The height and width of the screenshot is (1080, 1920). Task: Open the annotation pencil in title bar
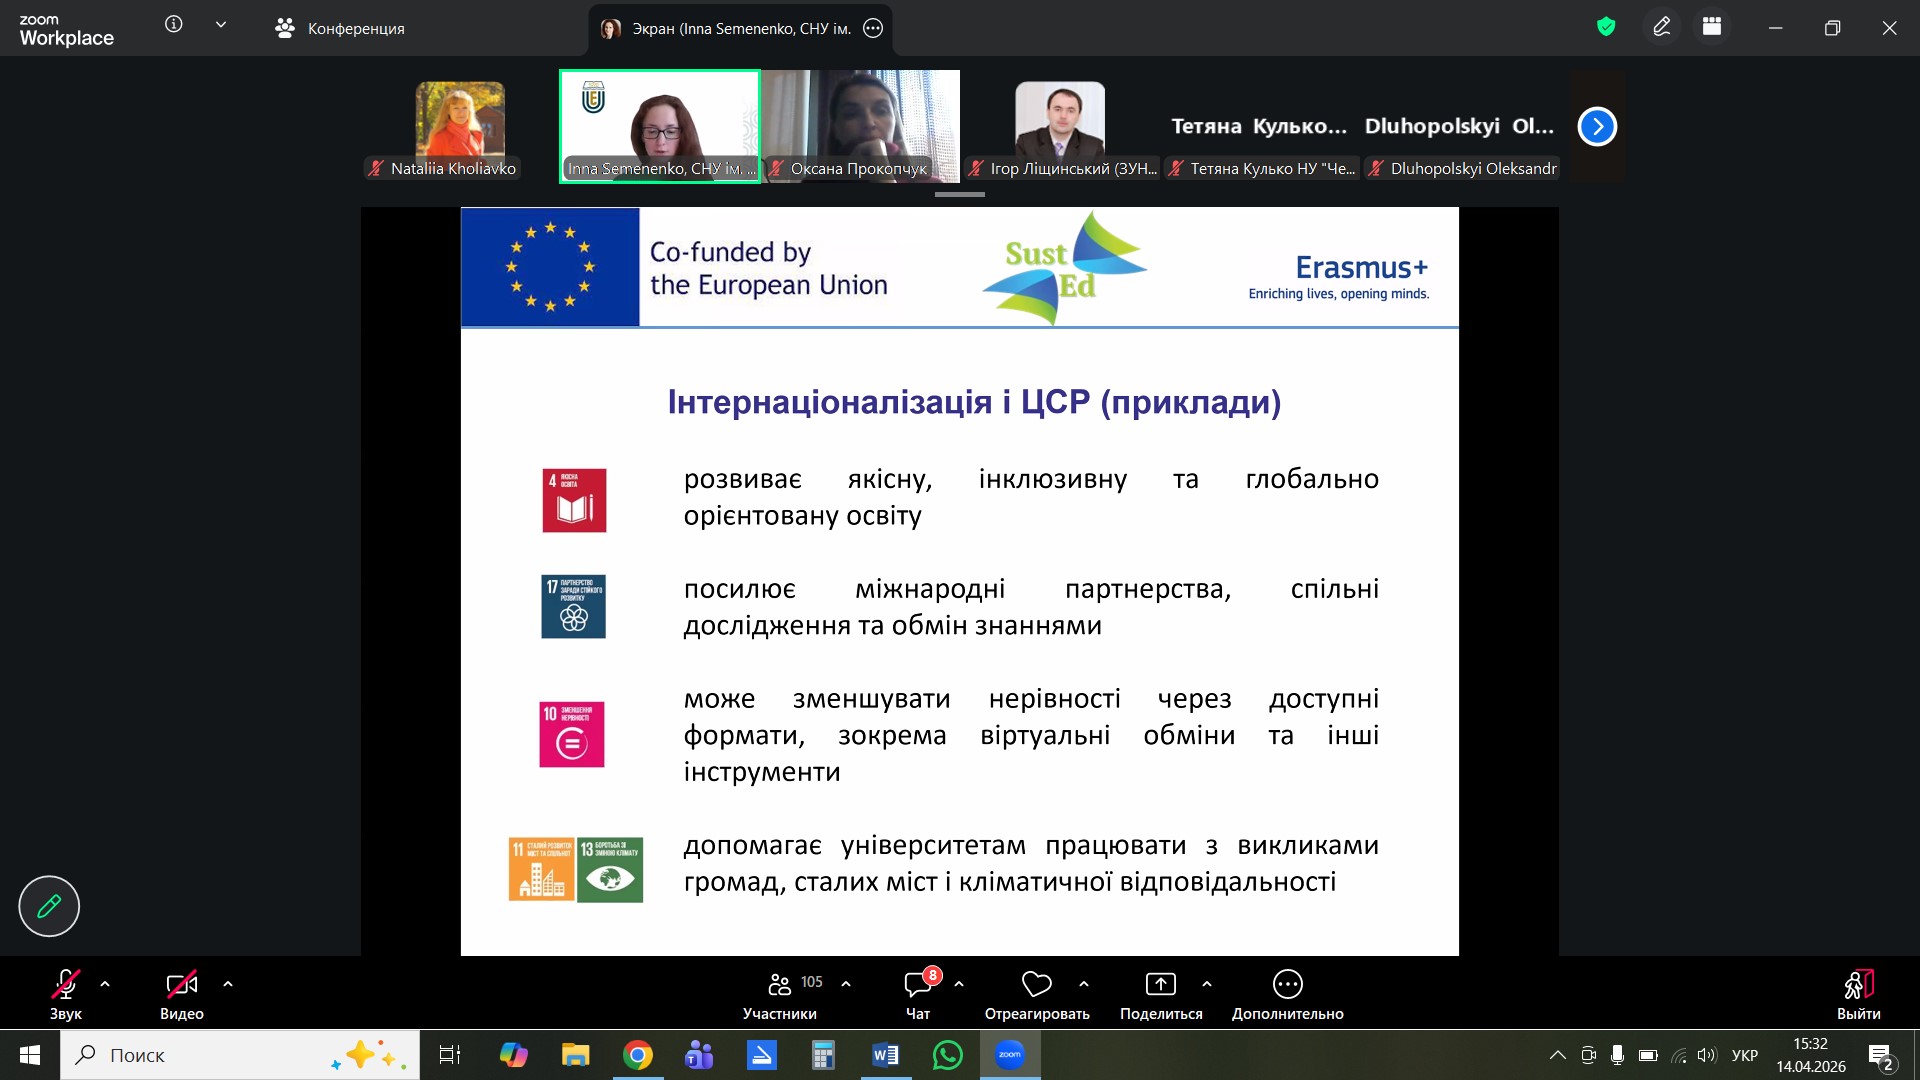pyautogui.click(x=1662, y=27)
